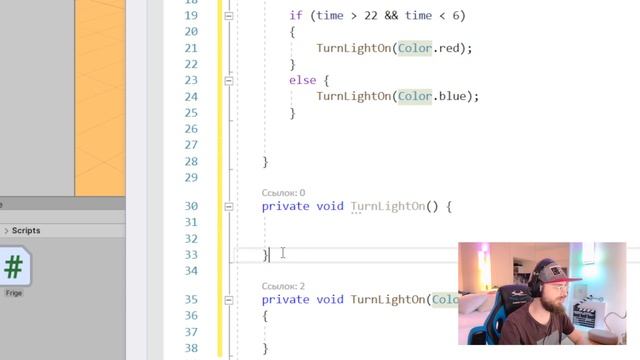This screenshot has height=360, width=640.
Task: Click TurnLightOn call on line 24
Action: pos(353,97)
